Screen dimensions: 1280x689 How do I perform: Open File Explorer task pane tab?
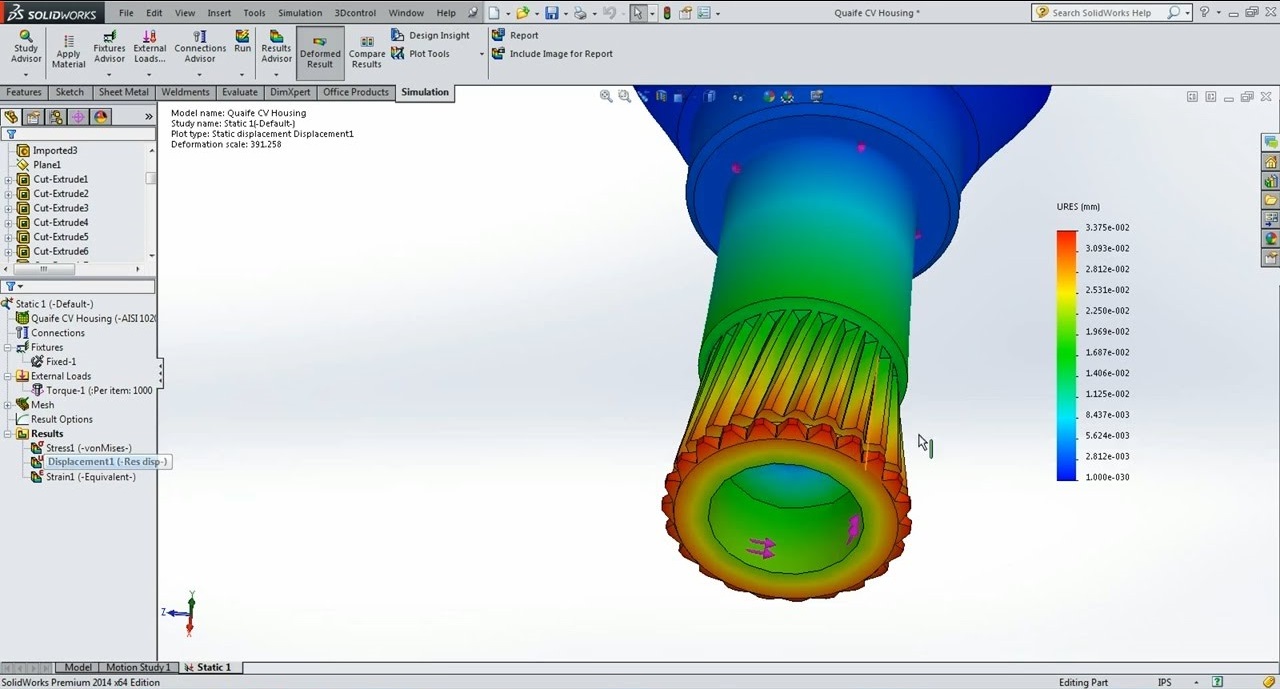[1271, 200]
